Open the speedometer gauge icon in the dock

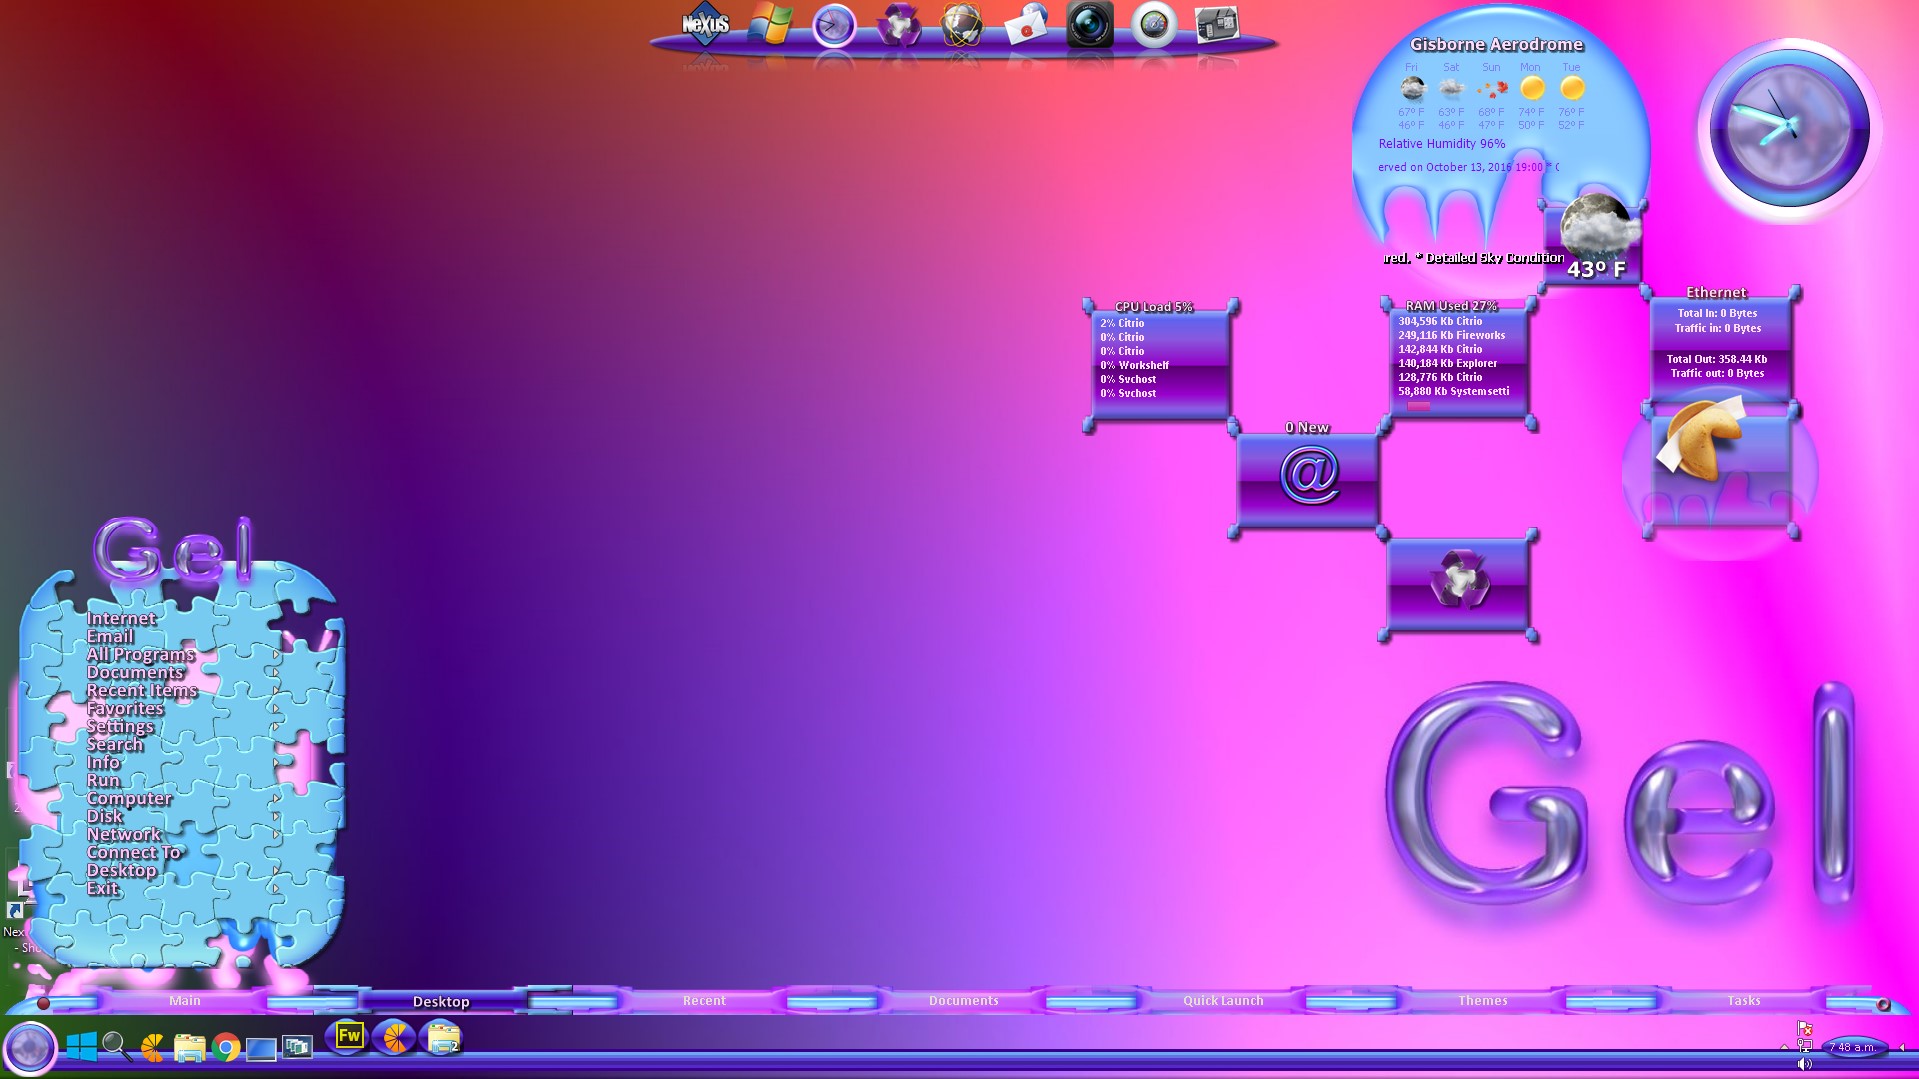click(x=1153, y=25)
